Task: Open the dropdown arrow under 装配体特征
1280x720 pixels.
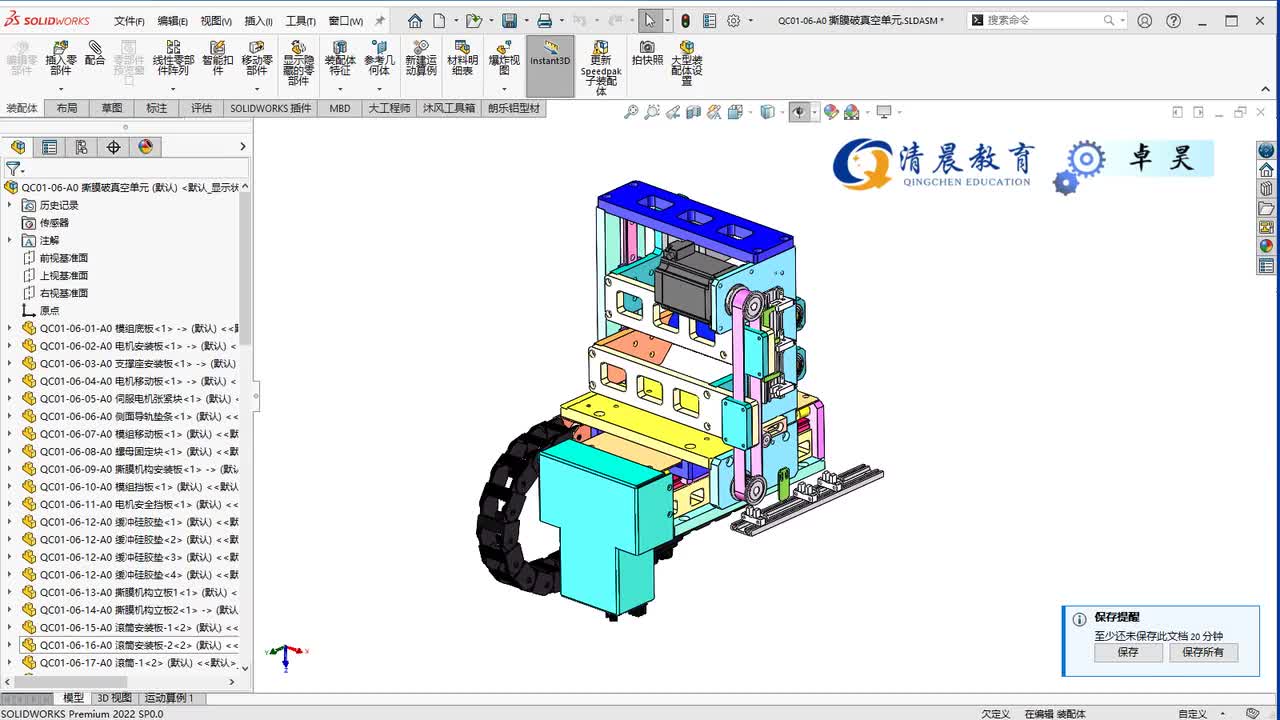Action: (x=340, y=89)
